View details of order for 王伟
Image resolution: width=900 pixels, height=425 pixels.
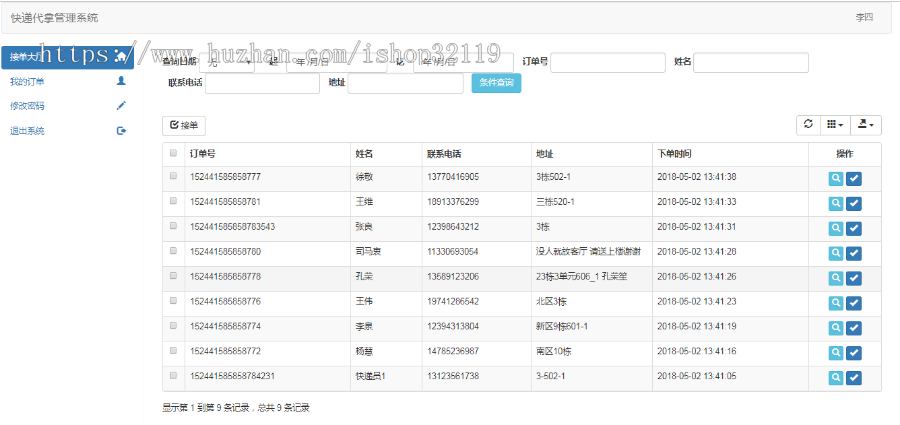pyautogui.click(x=836, y=303)
